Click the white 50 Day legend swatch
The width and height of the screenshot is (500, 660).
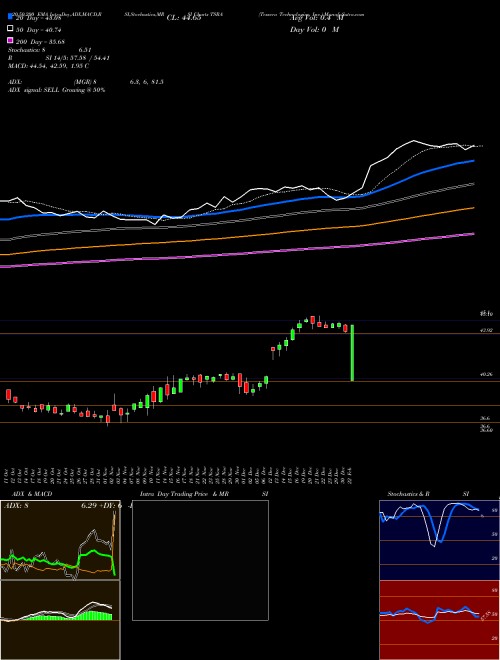(x=11, y=29)
